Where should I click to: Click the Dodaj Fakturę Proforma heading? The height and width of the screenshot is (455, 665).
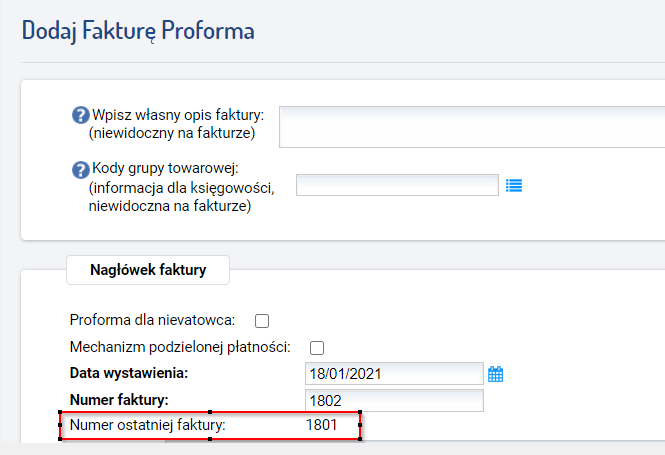[138, 31]
